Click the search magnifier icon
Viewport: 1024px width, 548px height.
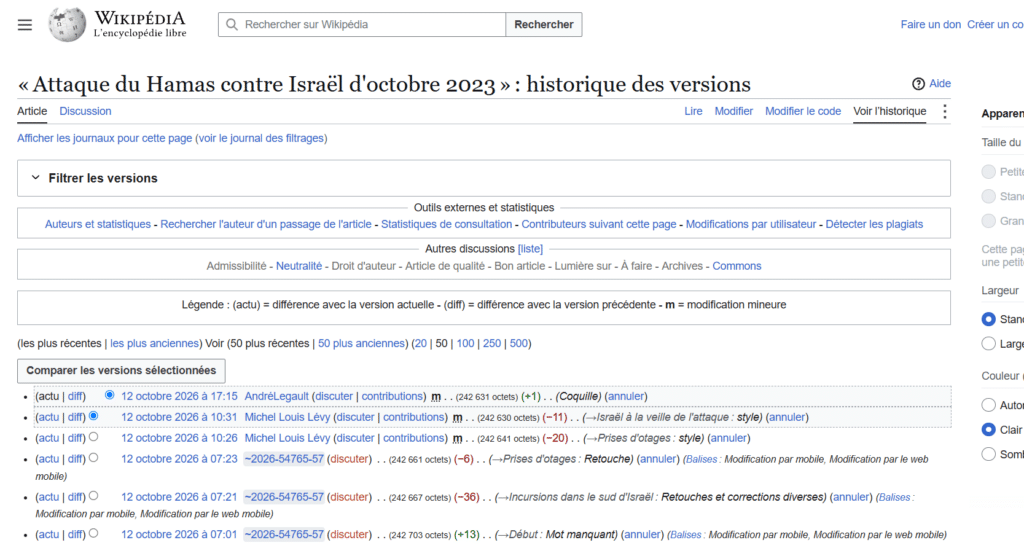click(231, 25)
